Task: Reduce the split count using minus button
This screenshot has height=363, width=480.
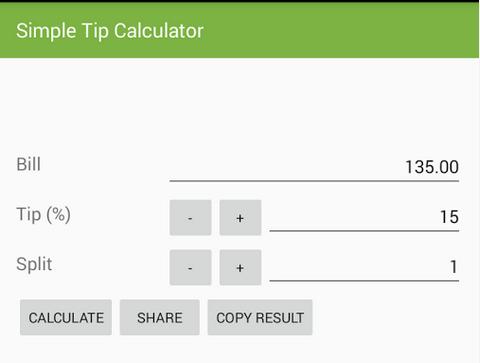Action: (x=190, y=267)
